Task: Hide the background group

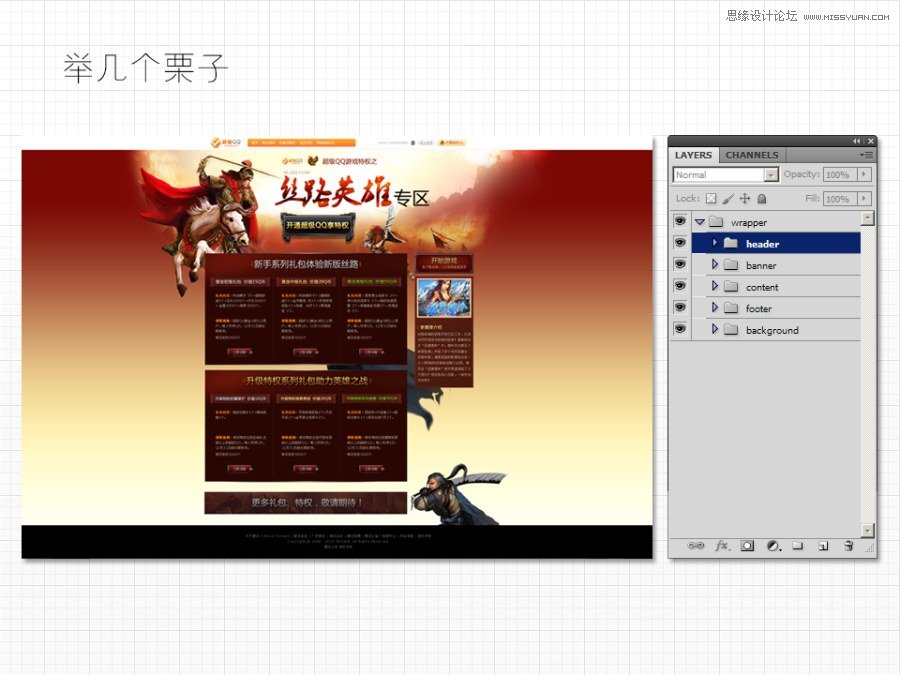Action: [680, 329]
